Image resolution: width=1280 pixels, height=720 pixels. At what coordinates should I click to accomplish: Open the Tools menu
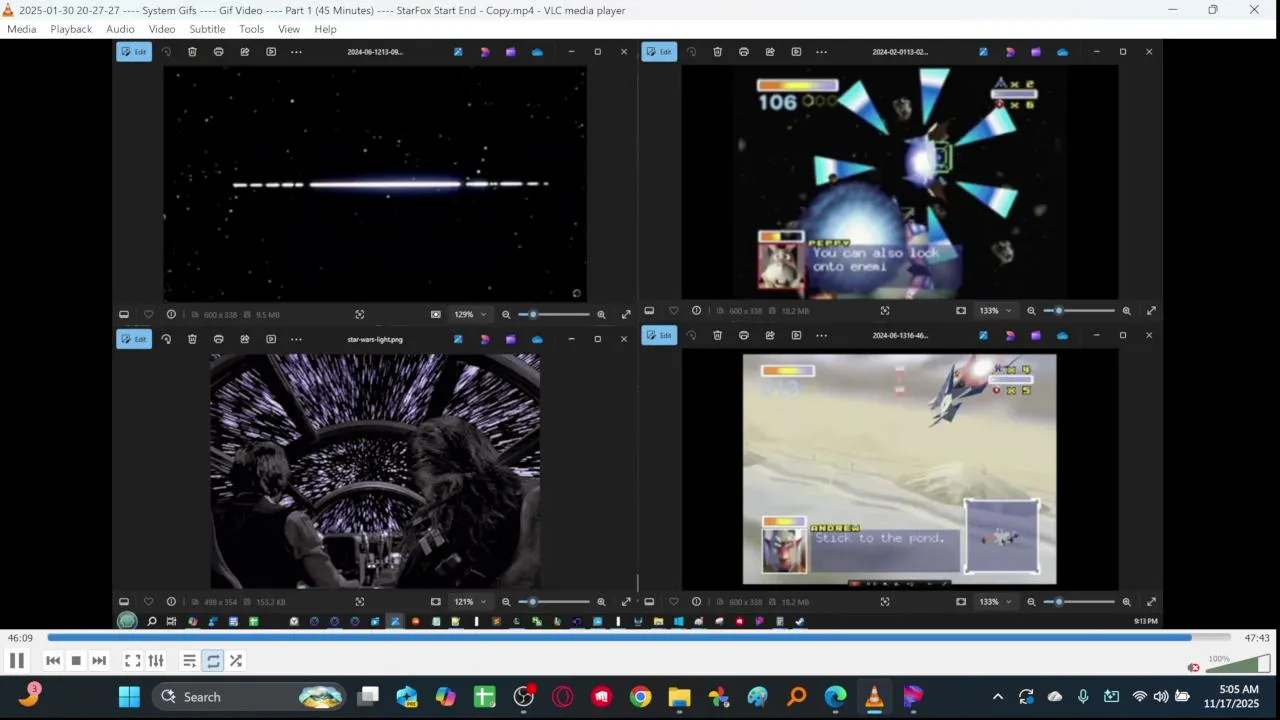pos(251,29)
